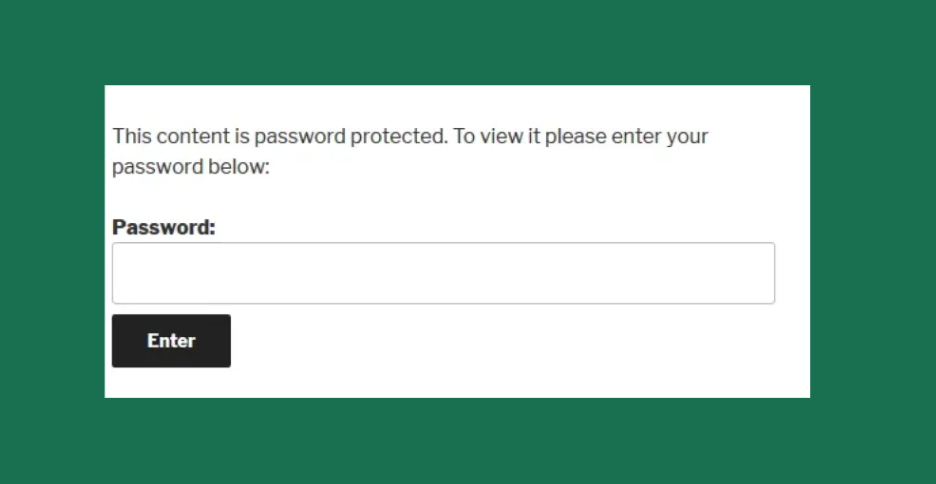Click the Enter button

coord(171,341)
